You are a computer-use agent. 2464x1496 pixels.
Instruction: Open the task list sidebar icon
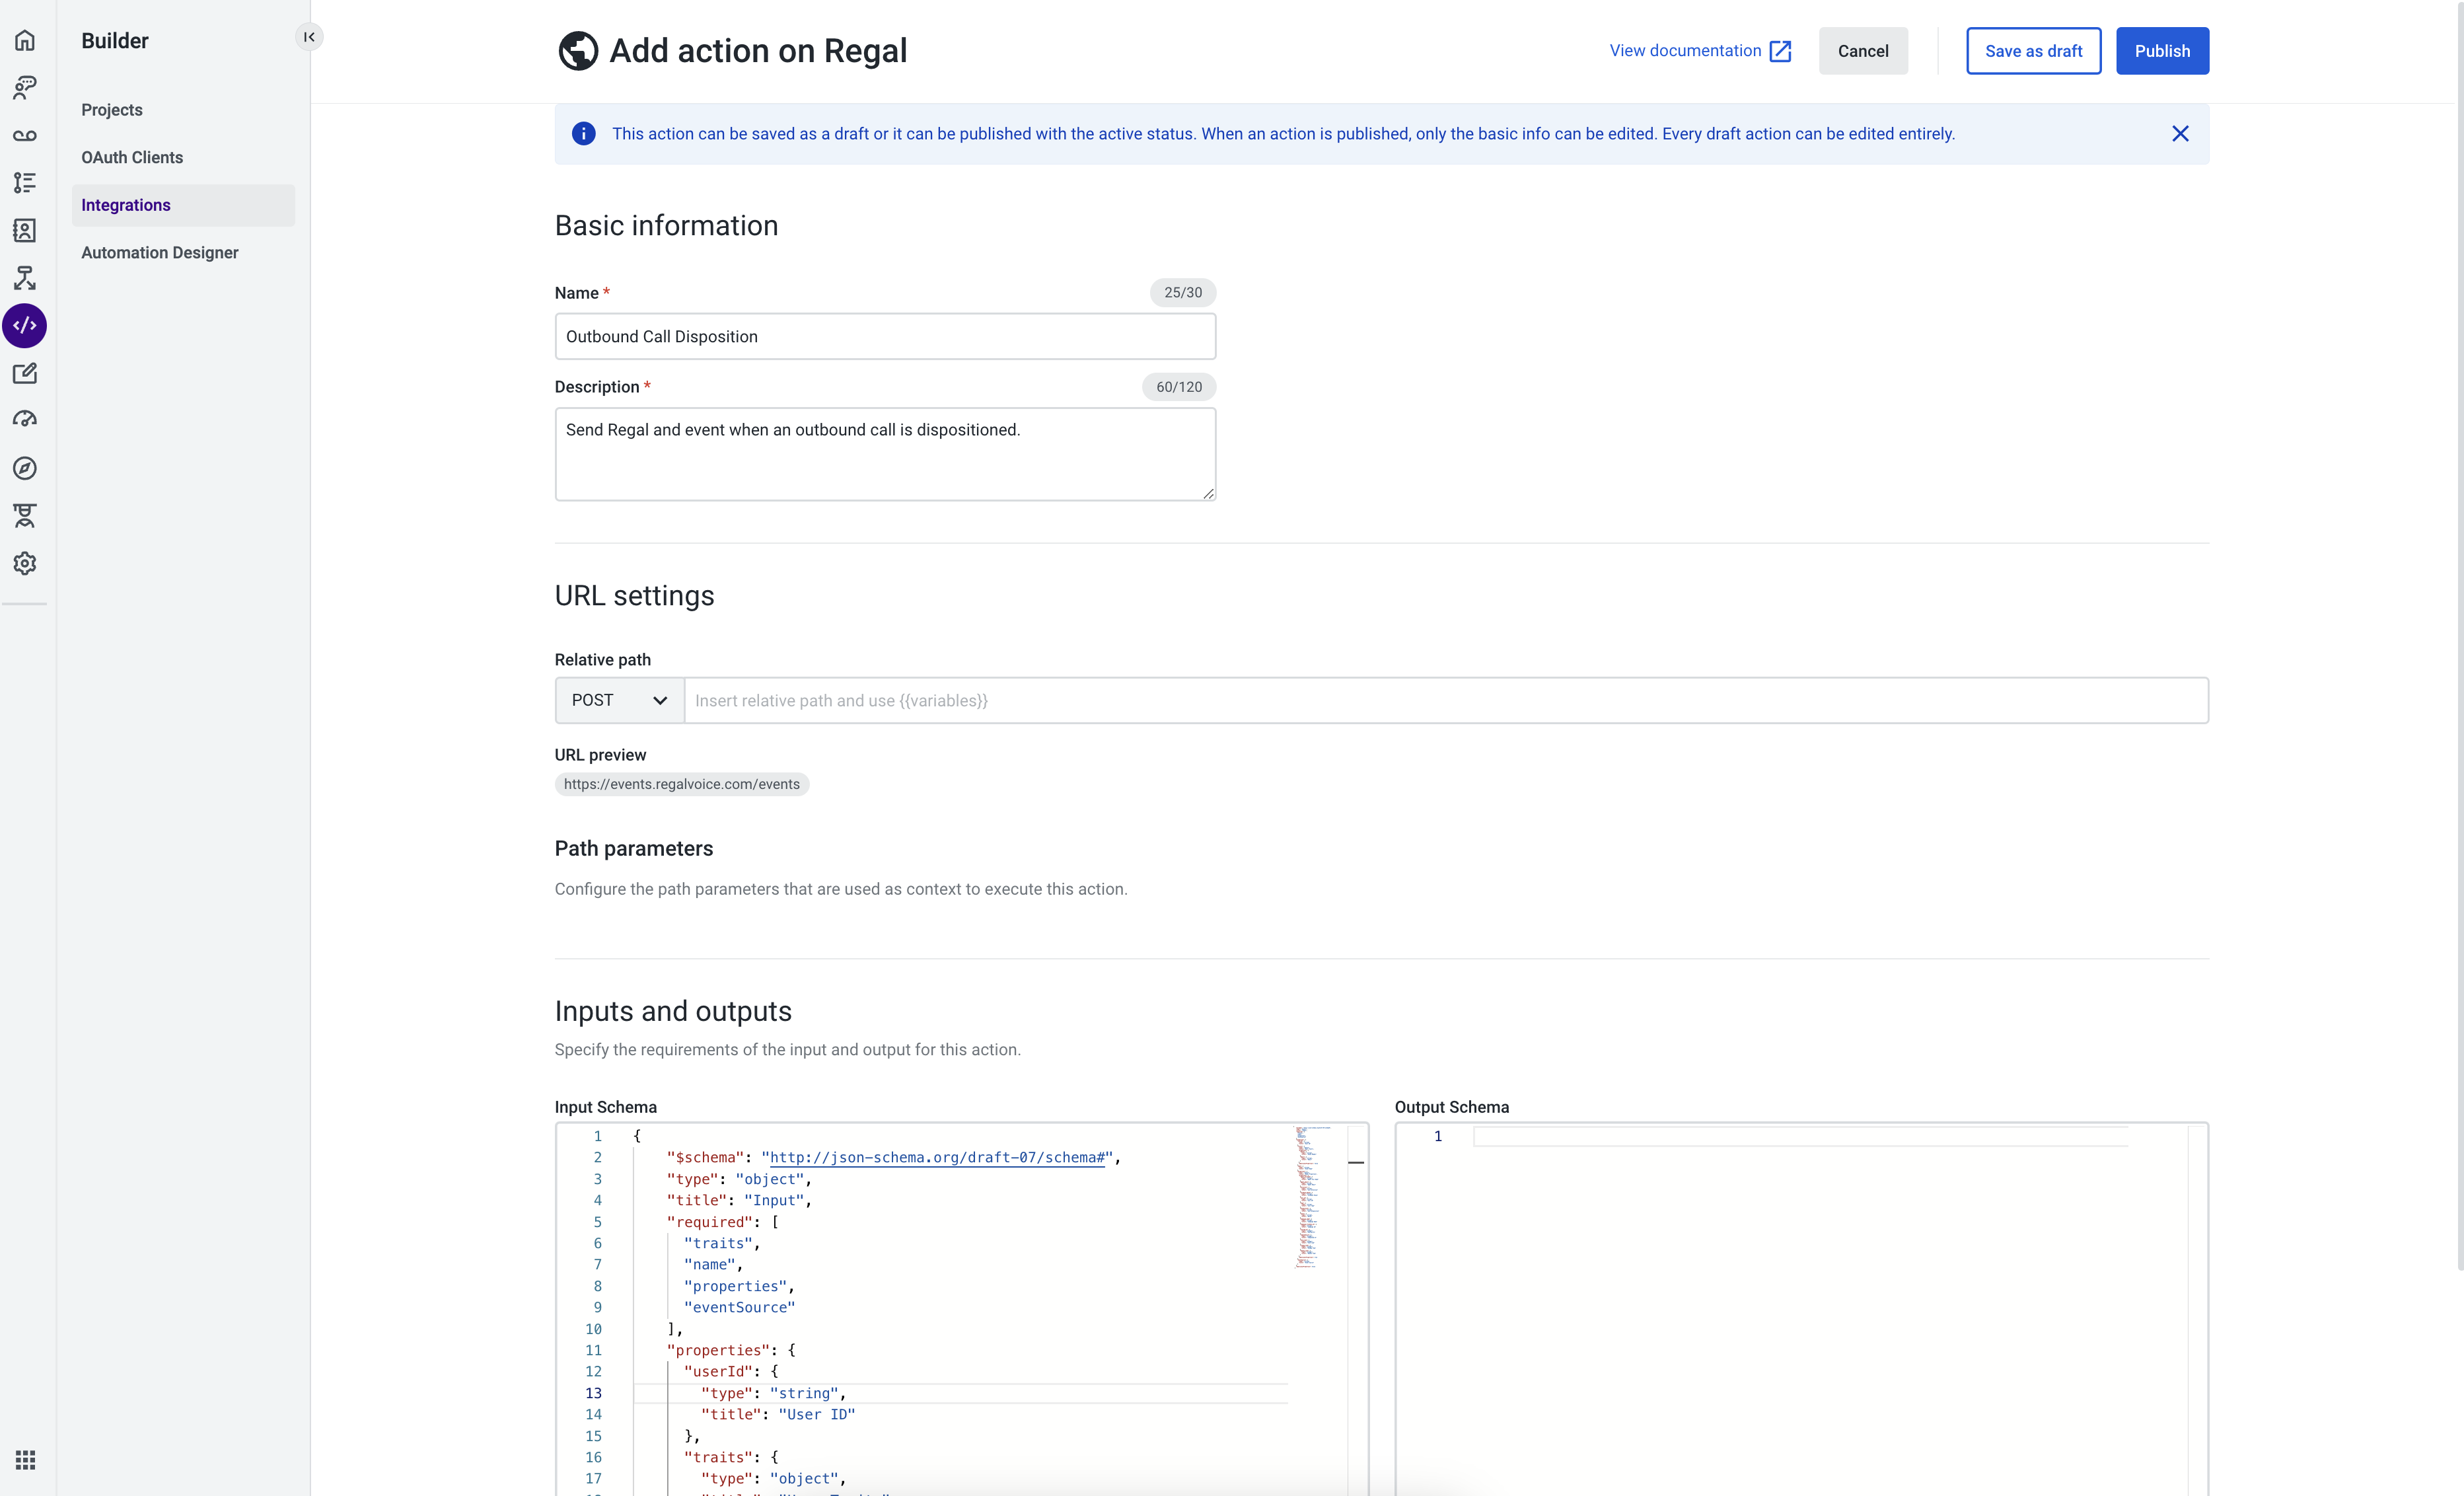[x=25, y=183]
